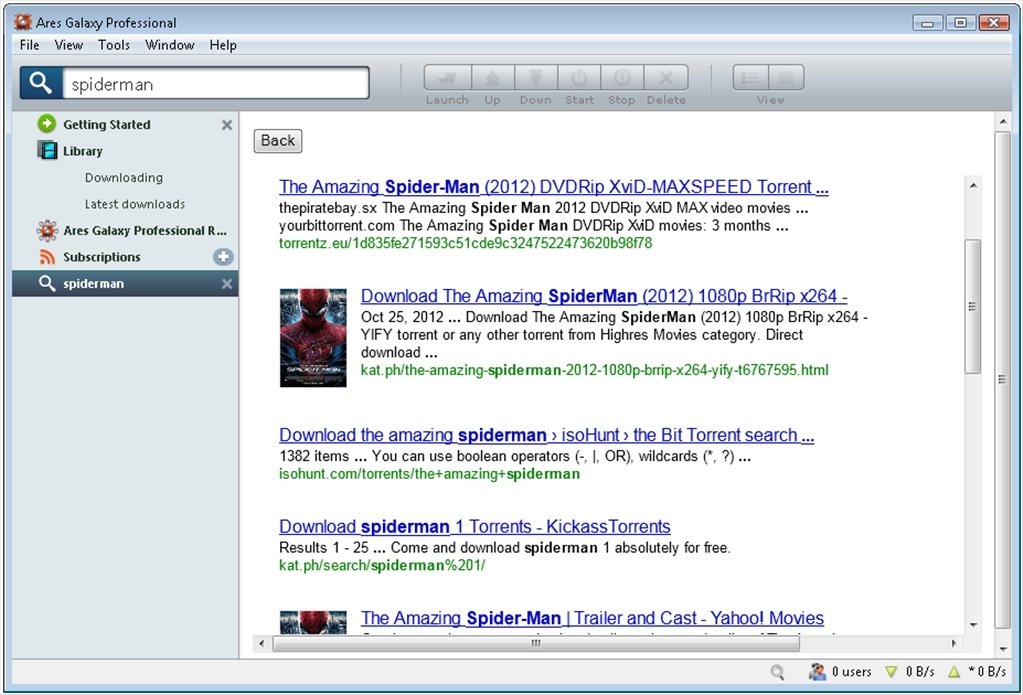The height and width of the screenshot is (695, 1023).
Task: Open Download The Amazing SpiderMan 1080p BrRip link
Action: pyautogui.click(x=604, y=296)
